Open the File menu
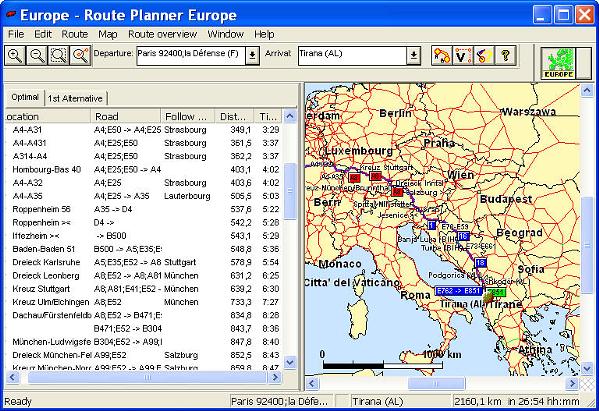The image size is (599, 411). [16, 34]
